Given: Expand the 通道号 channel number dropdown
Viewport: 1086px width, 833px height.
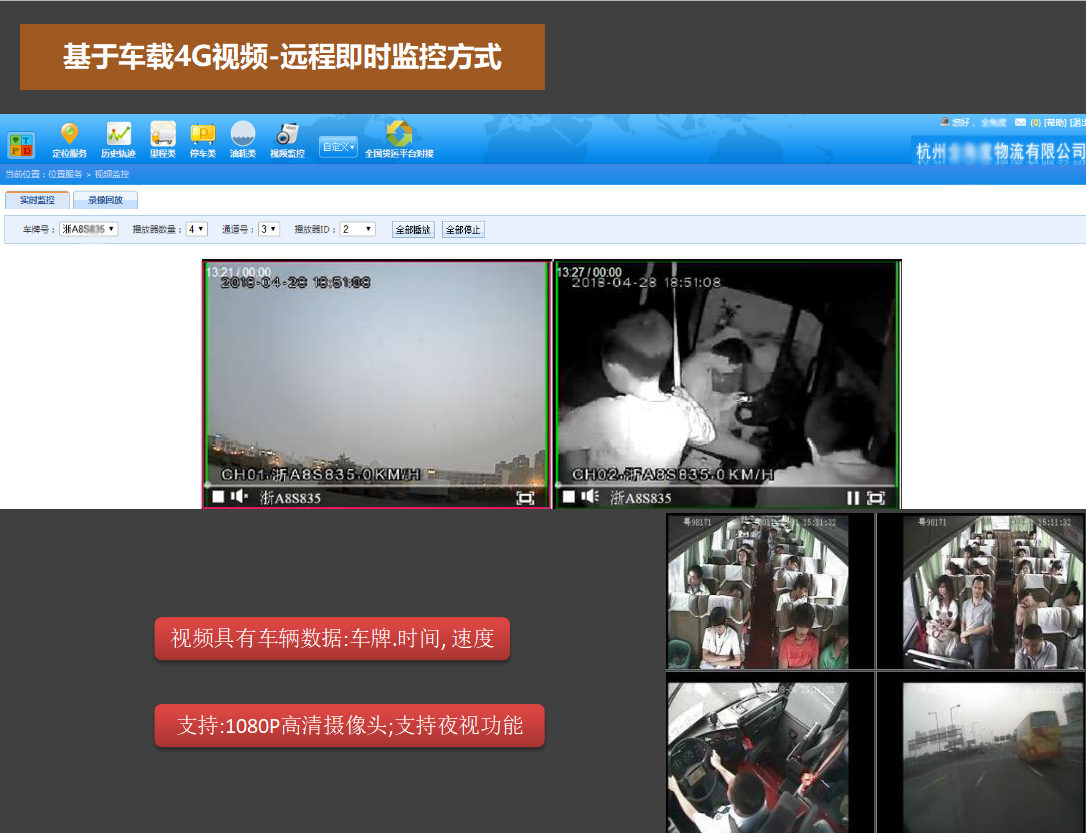Looking at the screenshot, I should 269,229.
